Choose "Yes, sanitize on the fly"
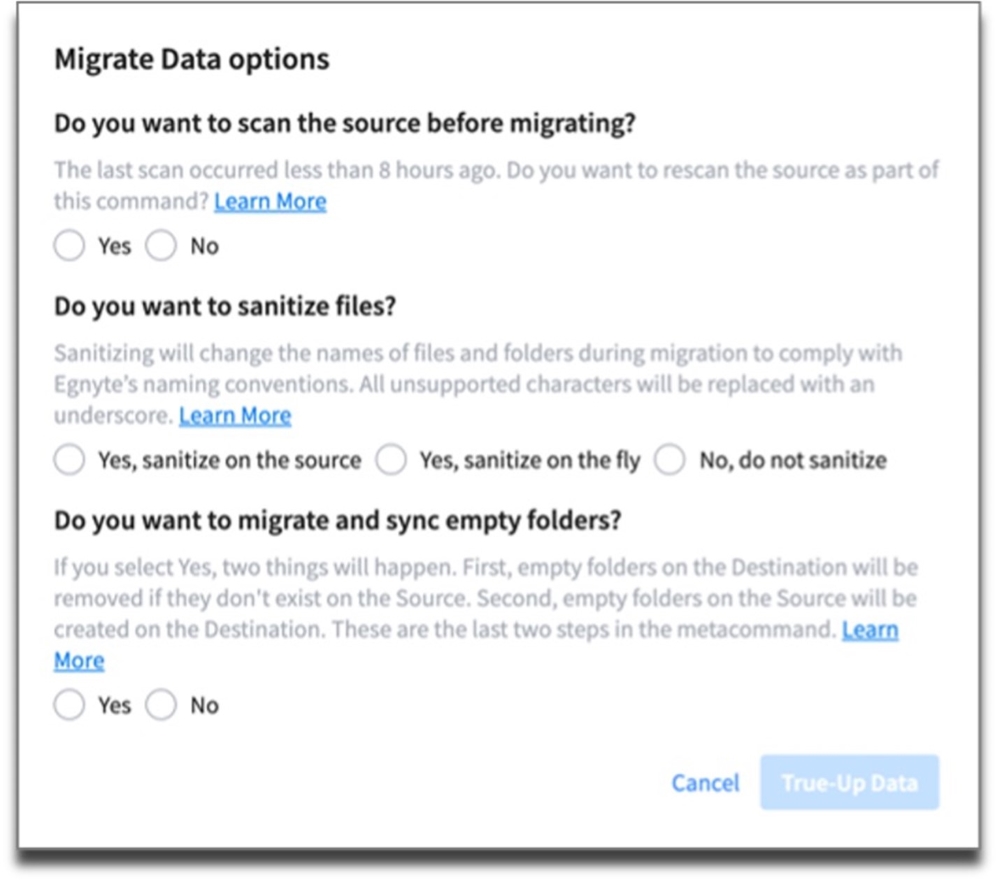Screen dimensions: 1000x885 pos(390,460)
